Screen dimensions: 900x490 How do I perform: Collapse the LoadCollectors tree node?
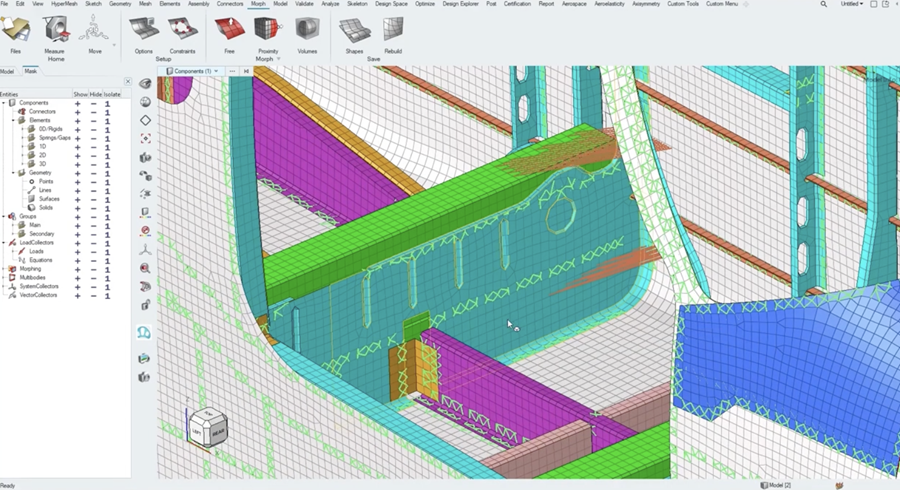point(4,243)
